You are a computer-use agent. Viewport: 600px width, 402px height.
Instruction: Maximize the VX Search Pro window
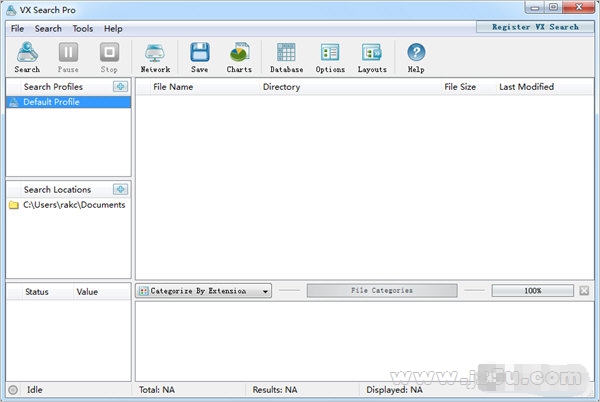553,7
